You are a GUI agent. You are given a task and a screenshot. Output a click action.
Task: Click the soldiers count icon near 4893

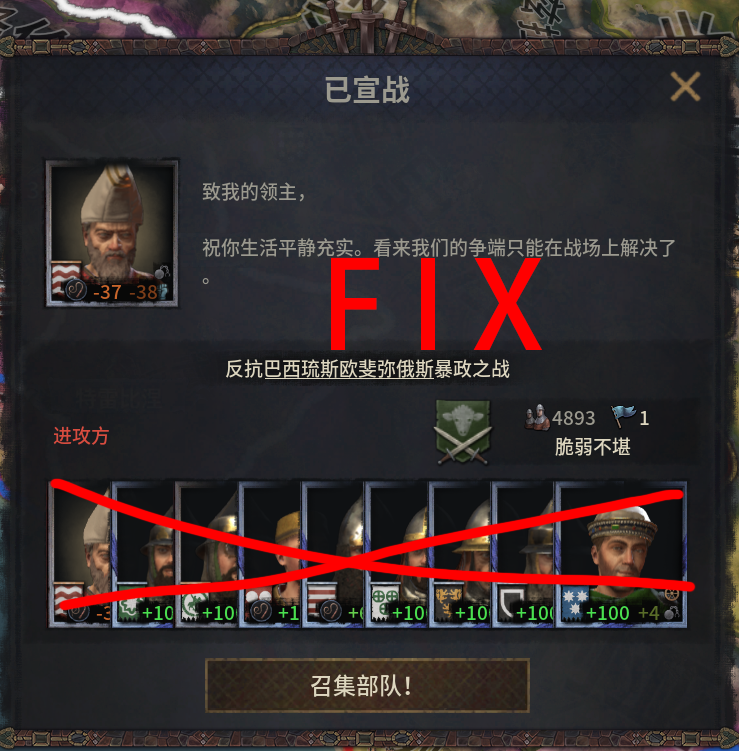pos(537,418)
